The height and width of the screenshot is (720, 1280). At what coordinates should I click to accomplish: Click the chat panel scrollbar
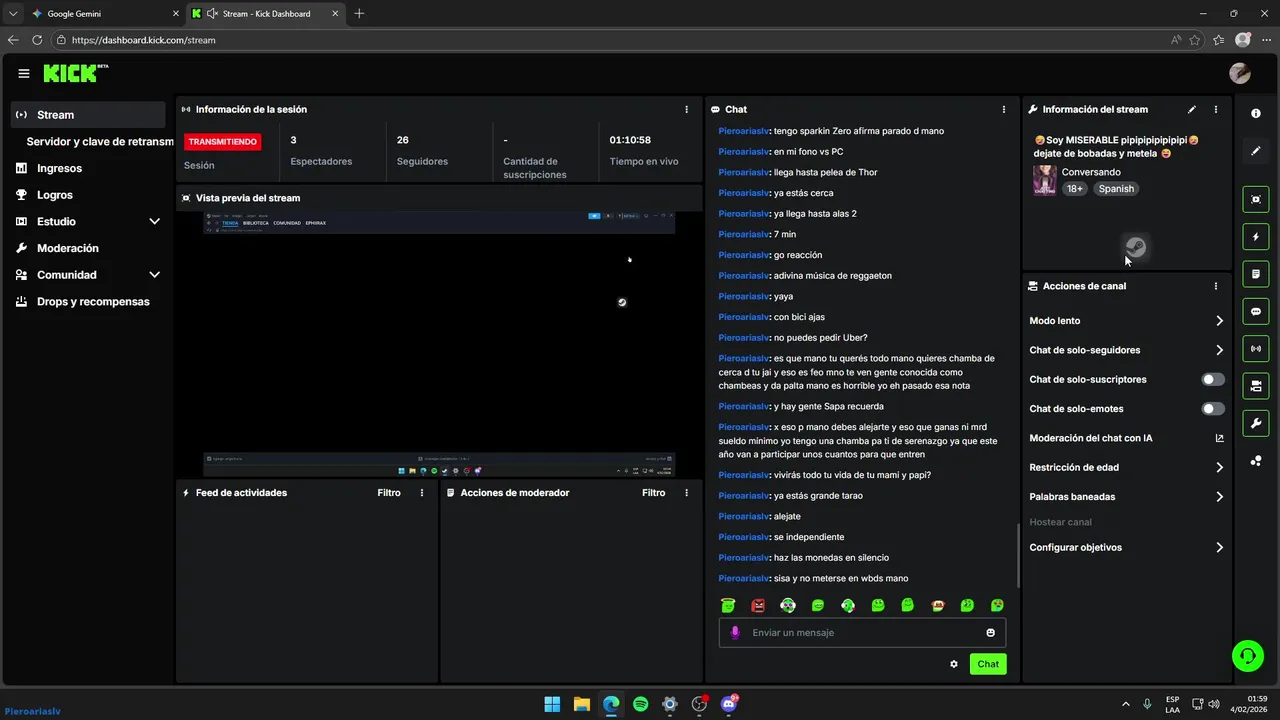(1018, 556)
